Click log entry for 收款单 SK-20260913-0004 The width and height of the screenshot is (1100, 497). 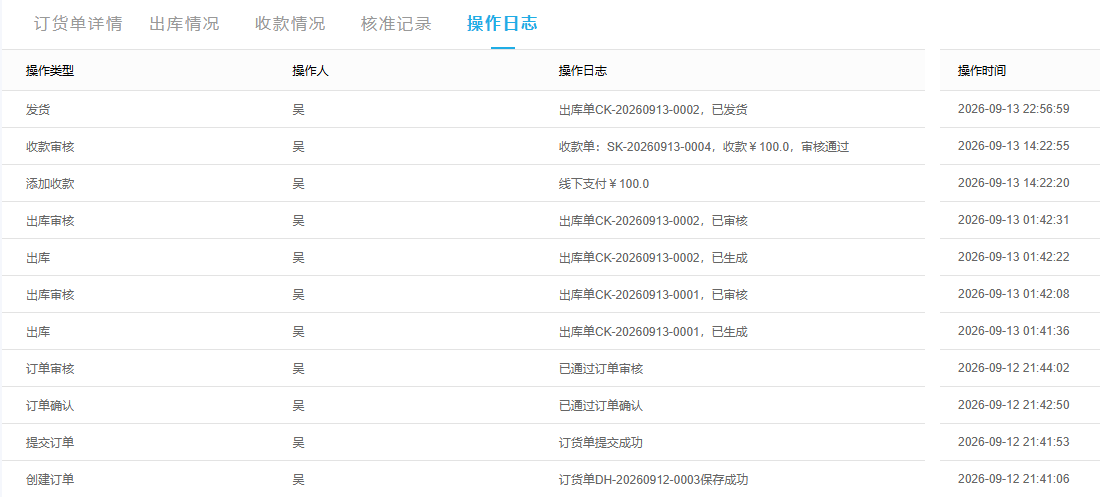(704, 147)
